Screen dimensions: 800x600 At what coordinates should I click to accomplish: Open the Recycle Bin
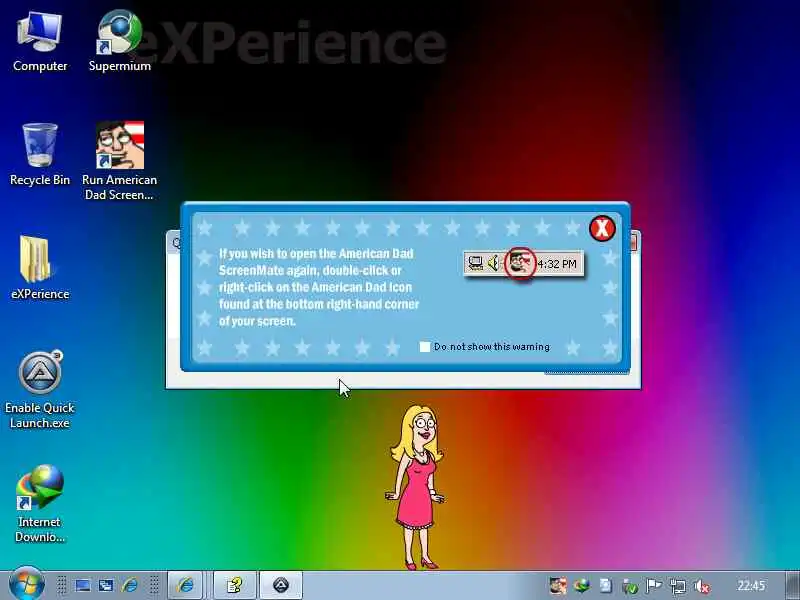[x=40, y=155]
